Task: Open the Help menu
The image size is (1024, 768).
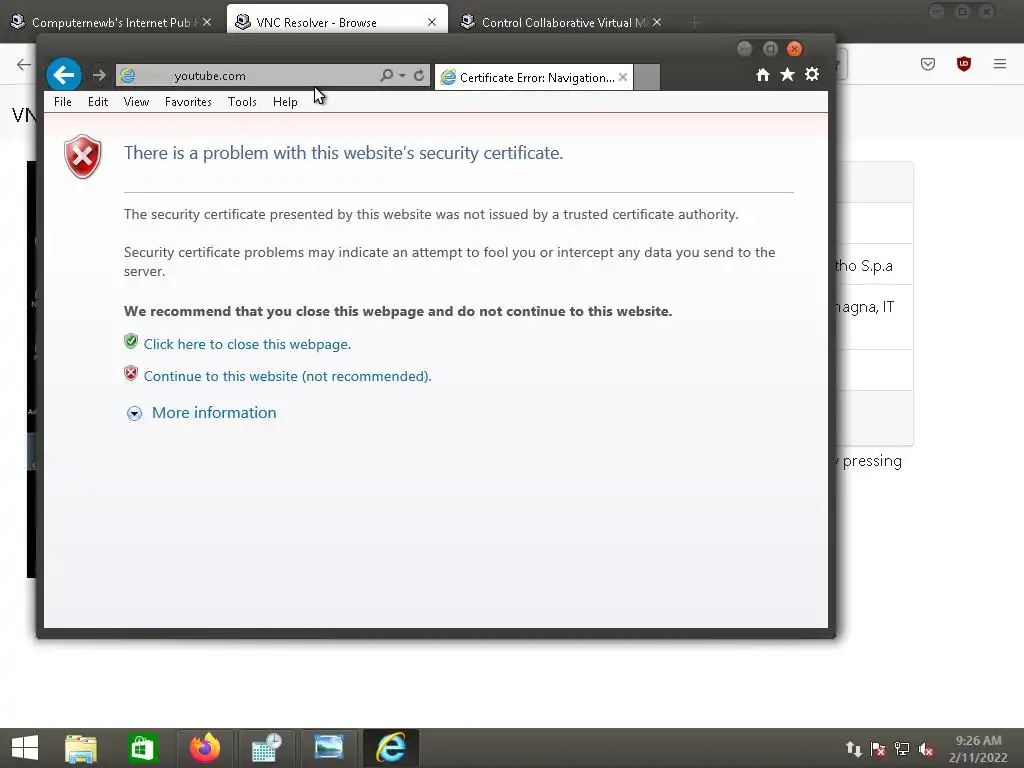Action: [285, 102]
